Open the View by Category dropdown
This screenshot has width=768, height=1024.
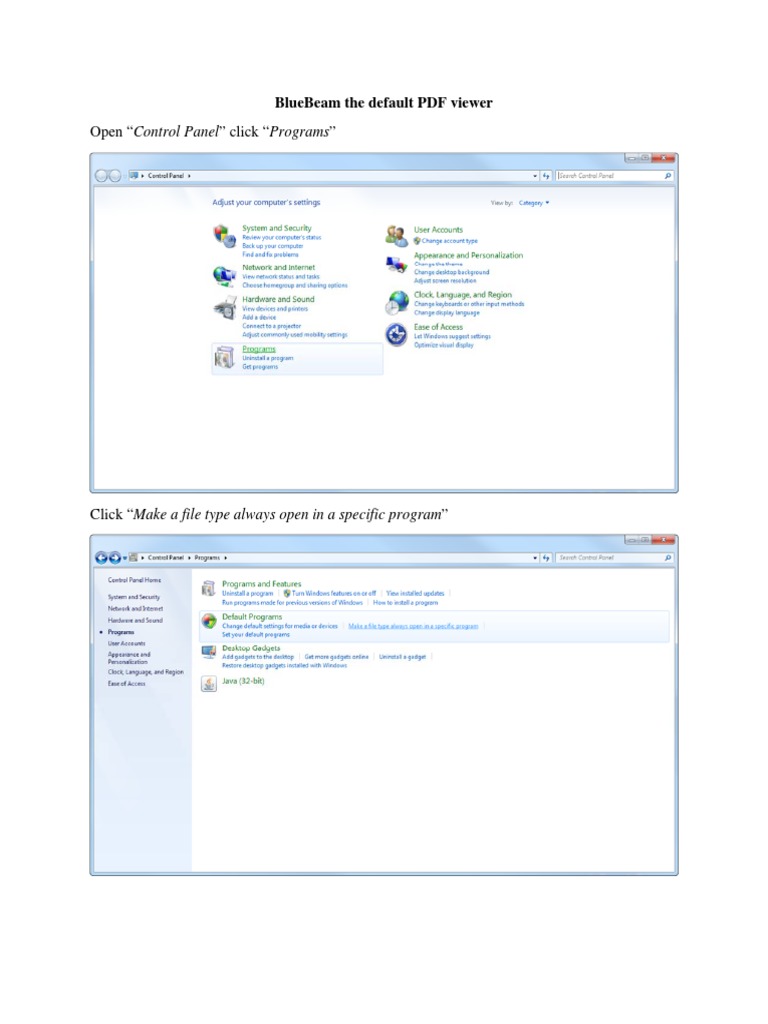coord(534,203)
